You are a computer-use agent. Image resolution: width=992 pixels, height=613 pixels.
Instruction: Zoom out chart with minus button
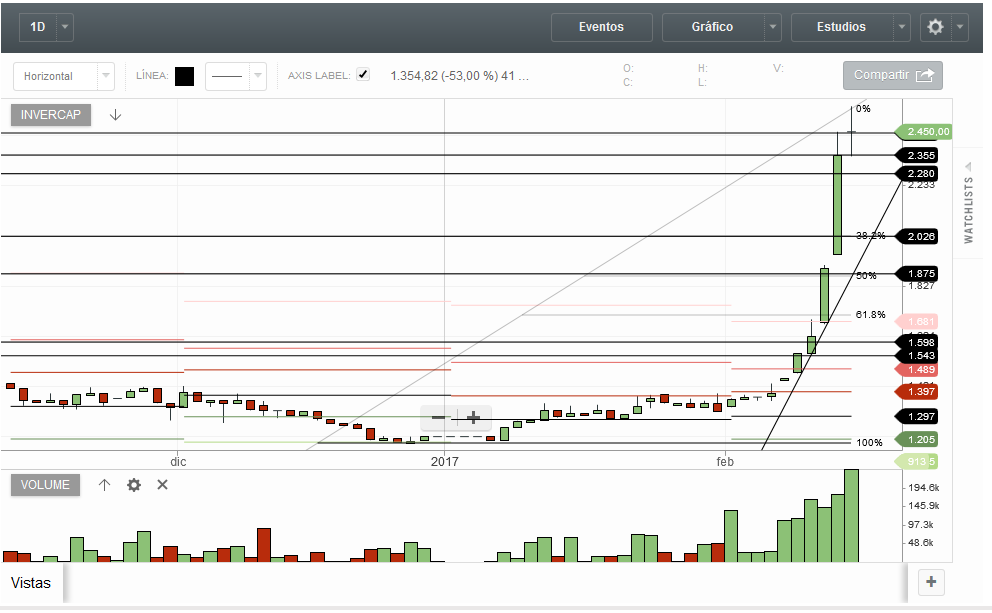(x=438, y=418)
